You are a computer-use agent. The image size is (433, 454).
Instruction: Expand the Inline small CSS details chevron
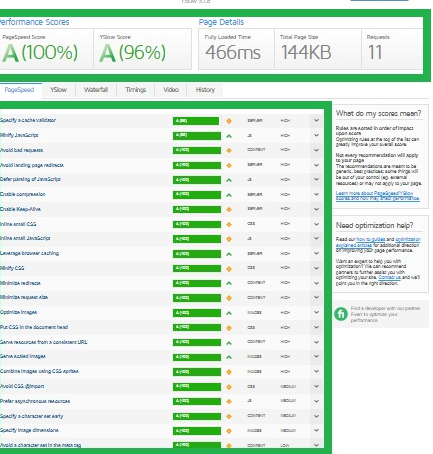316,224
